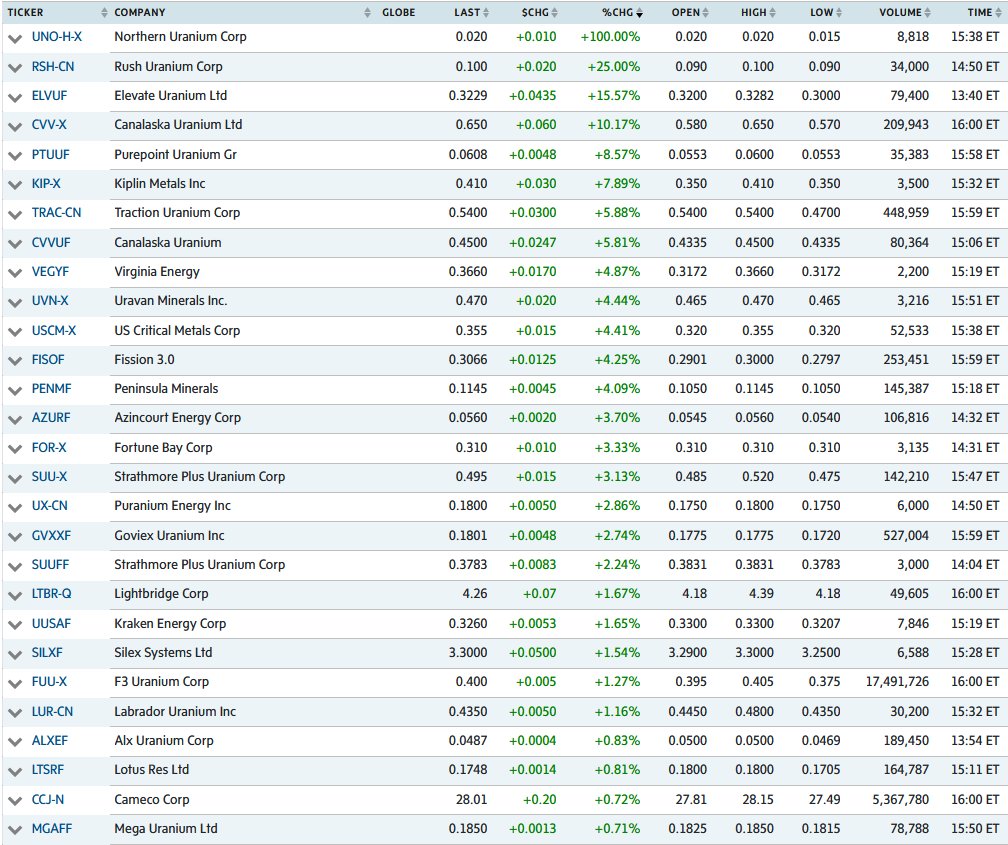Expand the FISOF row chevron
This screenshot has height=845, width=1008.
click(x=15, y=361)
